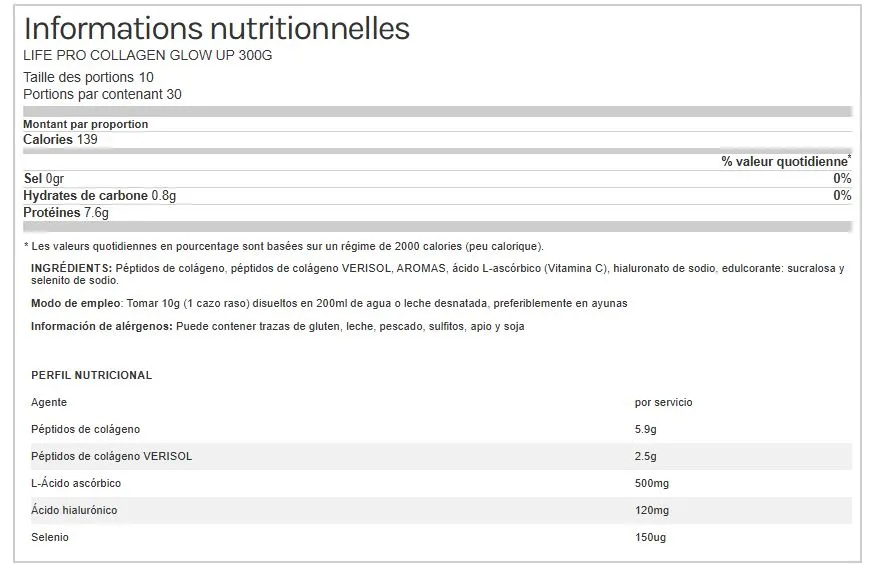Screen dimensions: 871x571
Task: Select the Péptidos de colágeno VERISOL row
Action: tap(441, 457)
